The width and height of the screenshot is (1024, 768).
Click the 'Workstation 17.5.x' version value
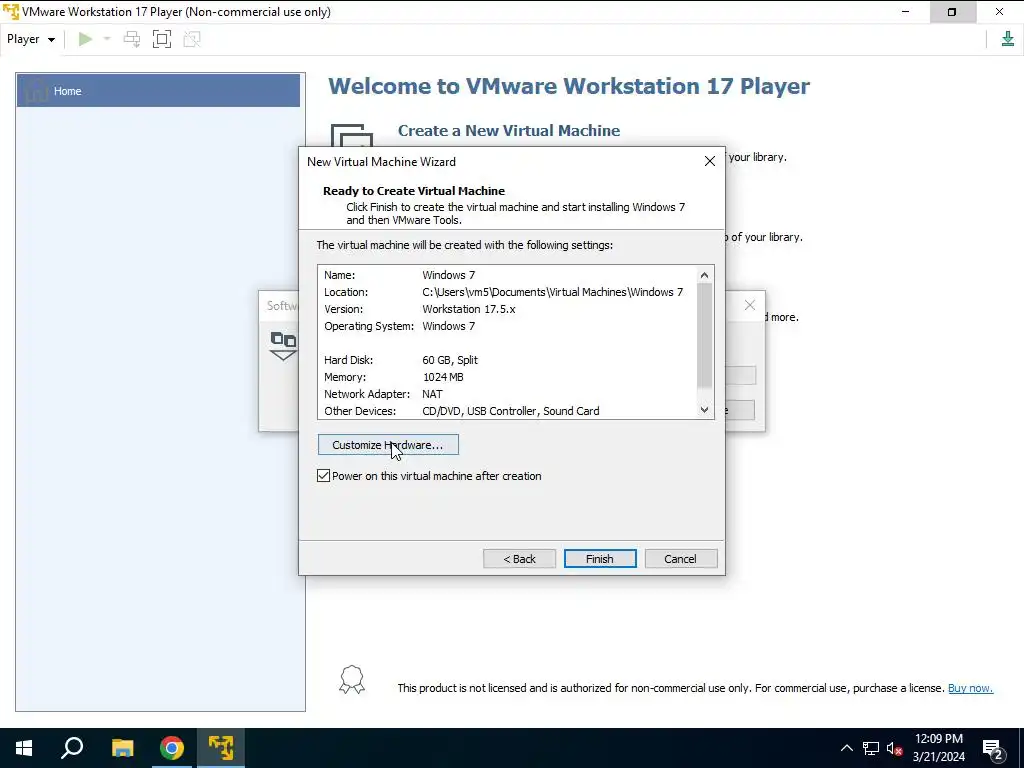pos(469,309)
